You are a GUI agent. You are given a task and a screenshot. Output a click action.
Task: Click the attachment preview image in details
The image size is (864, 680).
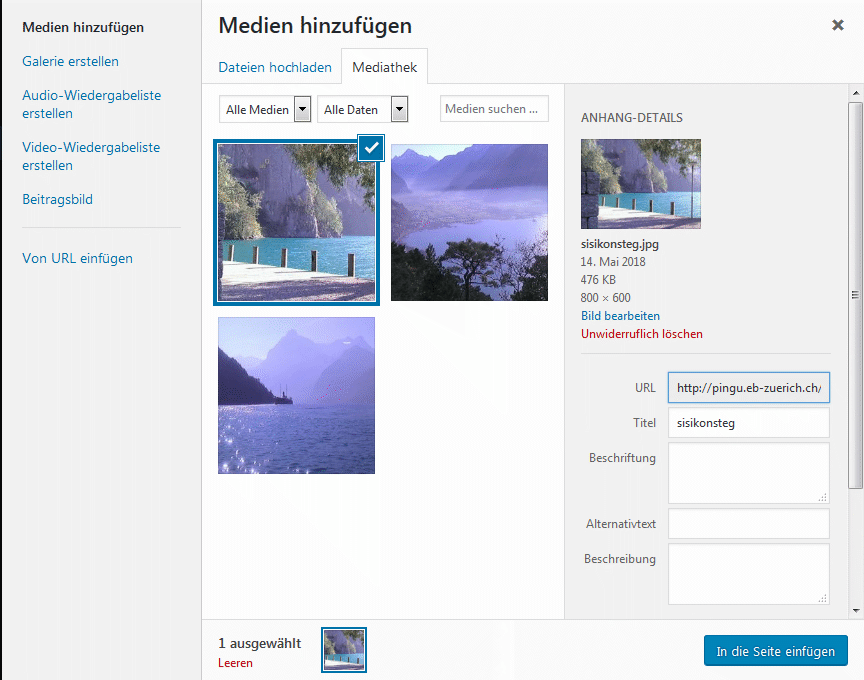pyautogui.click(x=640, y=184)
